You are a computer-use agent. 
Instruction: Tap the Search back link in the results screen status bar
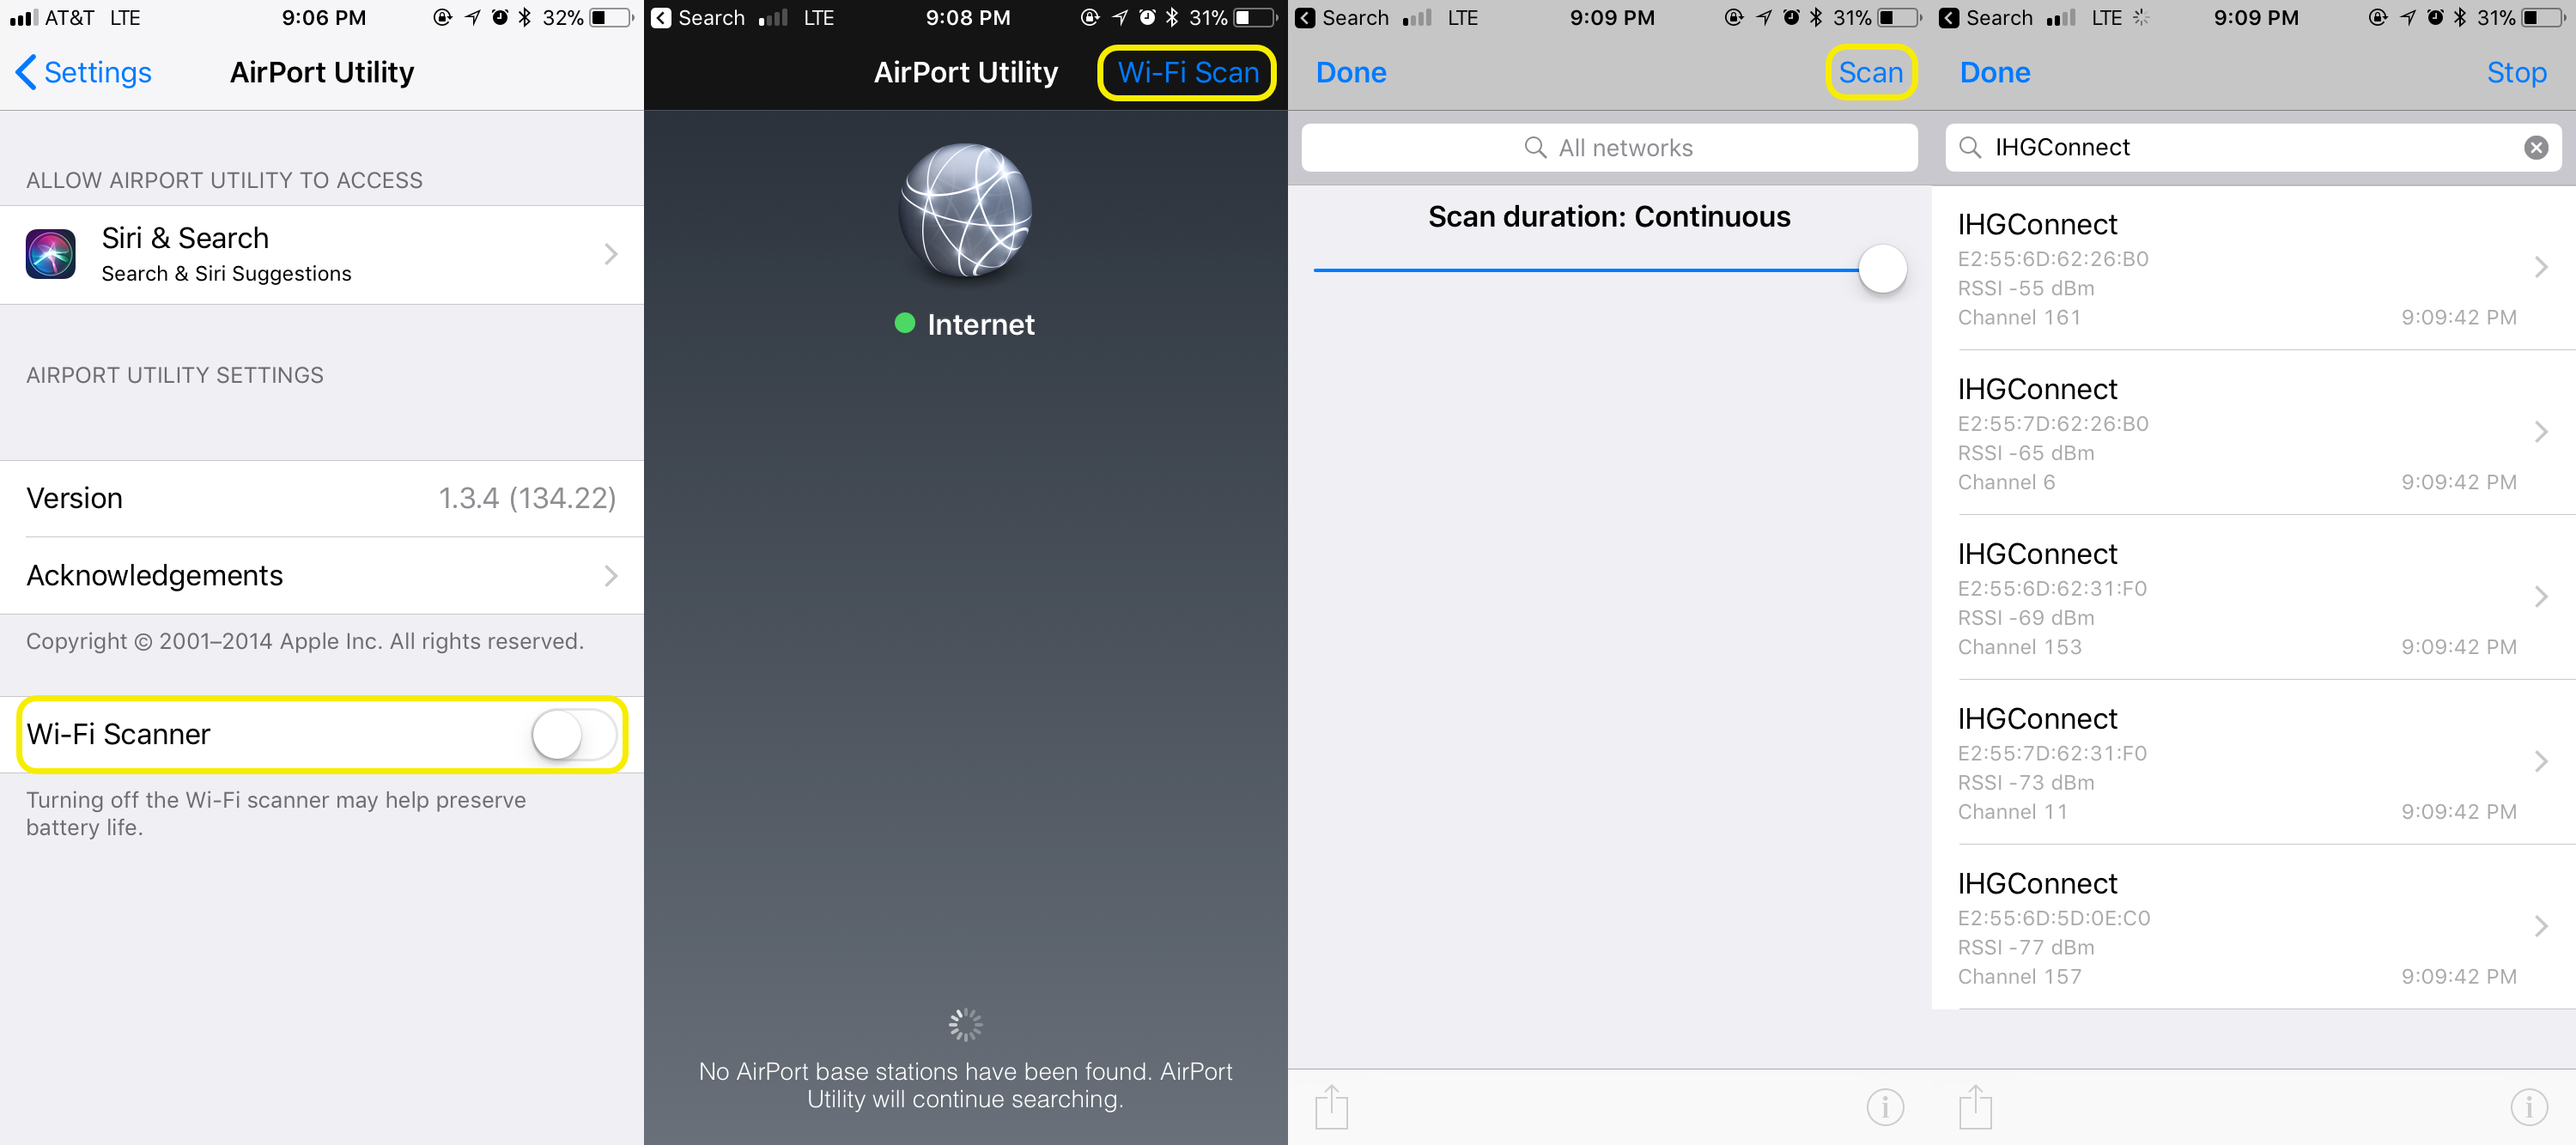(1987, 18)
